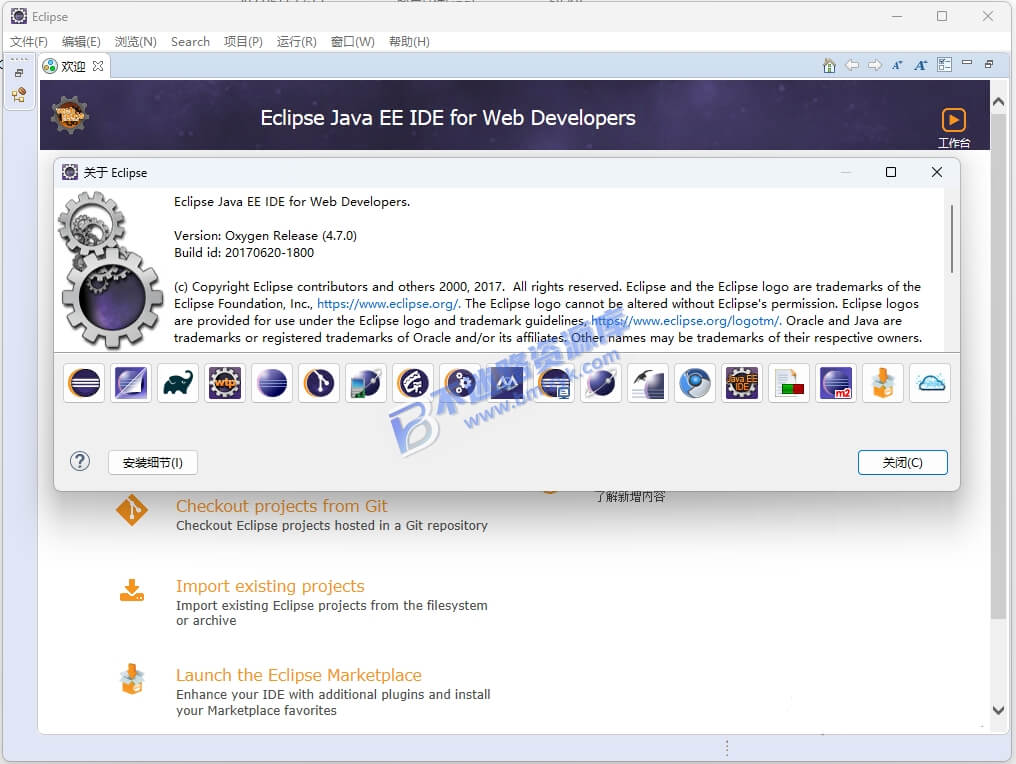This screenshot has height=764, width=1016.
Task: Click the WTP gear plug-in icon
Action: (x=225, y=383)
